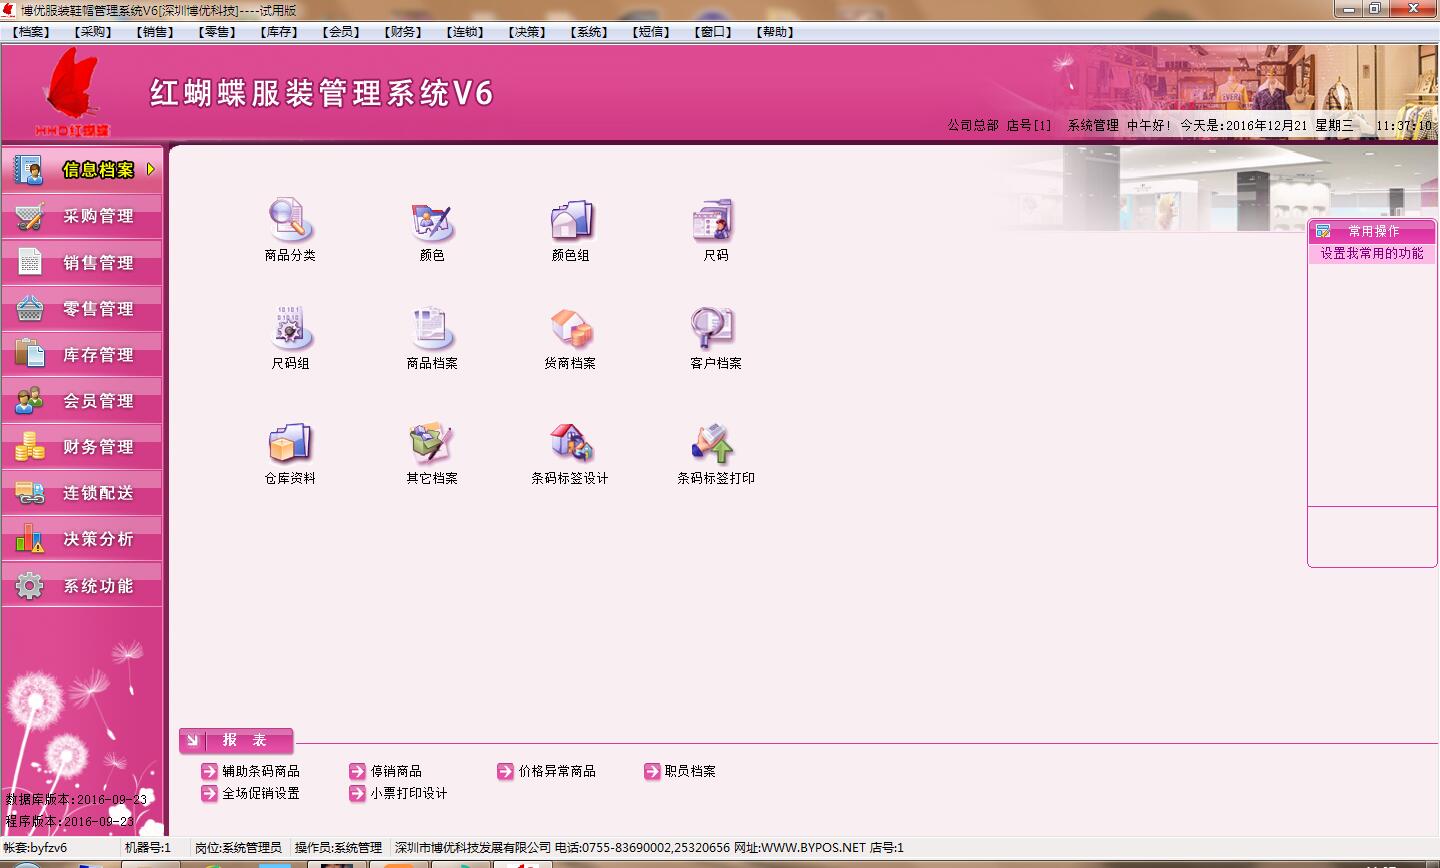Open the 小票打印设计 report link
Screen dimensions: 1440x868
tap(408, 793)
